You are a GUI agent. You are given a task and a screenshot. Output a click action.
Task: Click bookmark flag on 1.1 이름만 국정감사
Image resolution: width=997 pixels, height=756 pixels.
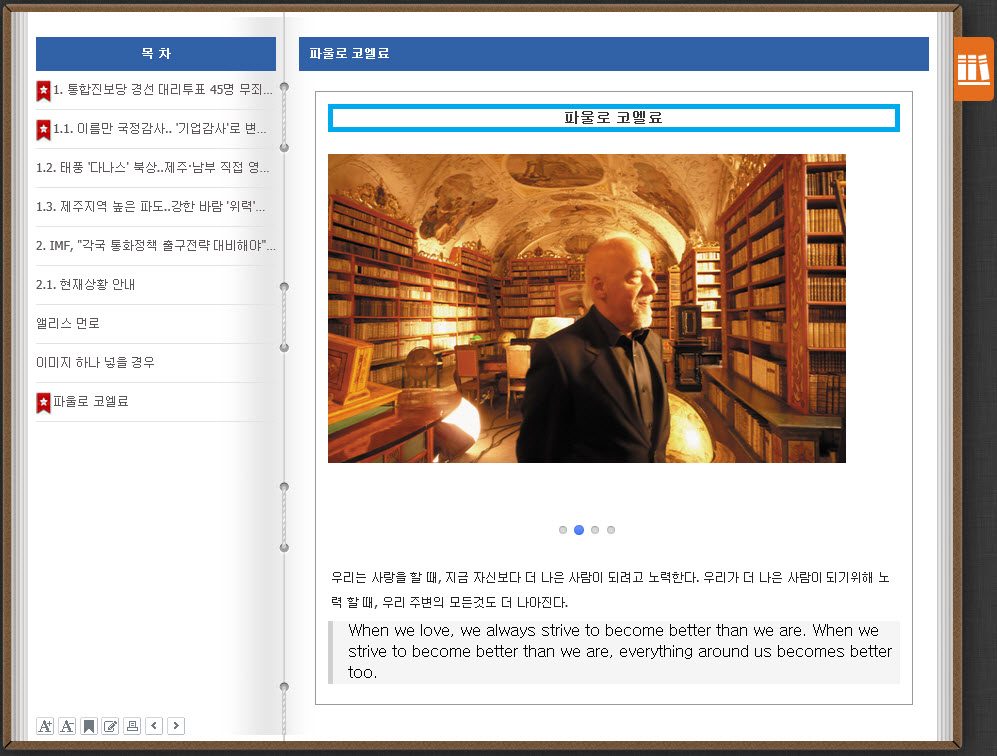coord(43,130)
